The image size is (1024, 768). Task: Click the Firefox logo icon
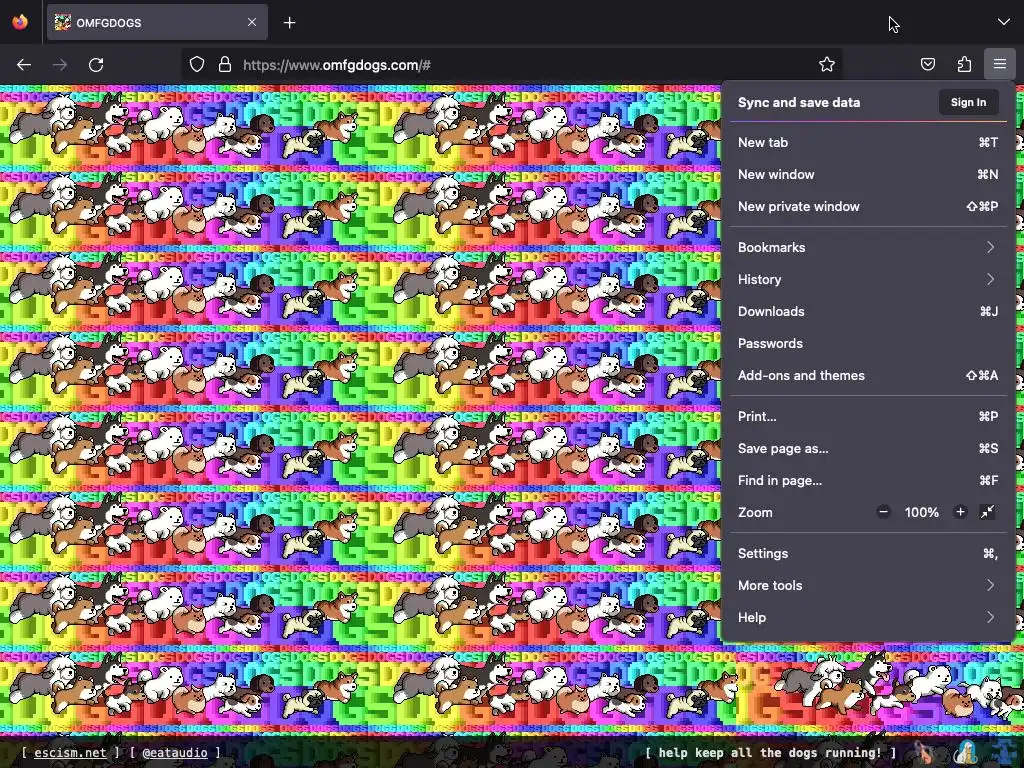20,22
